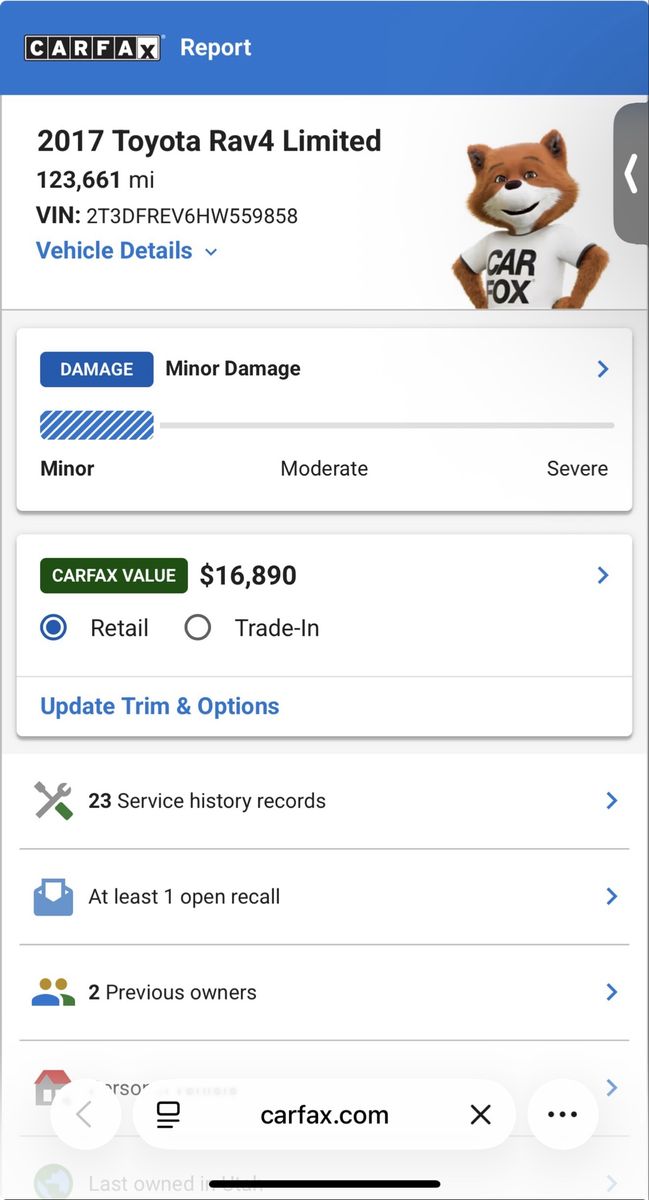Open the At least 1 open recall row
Screen dimensions: 649x1200
(x=324, y=897)
